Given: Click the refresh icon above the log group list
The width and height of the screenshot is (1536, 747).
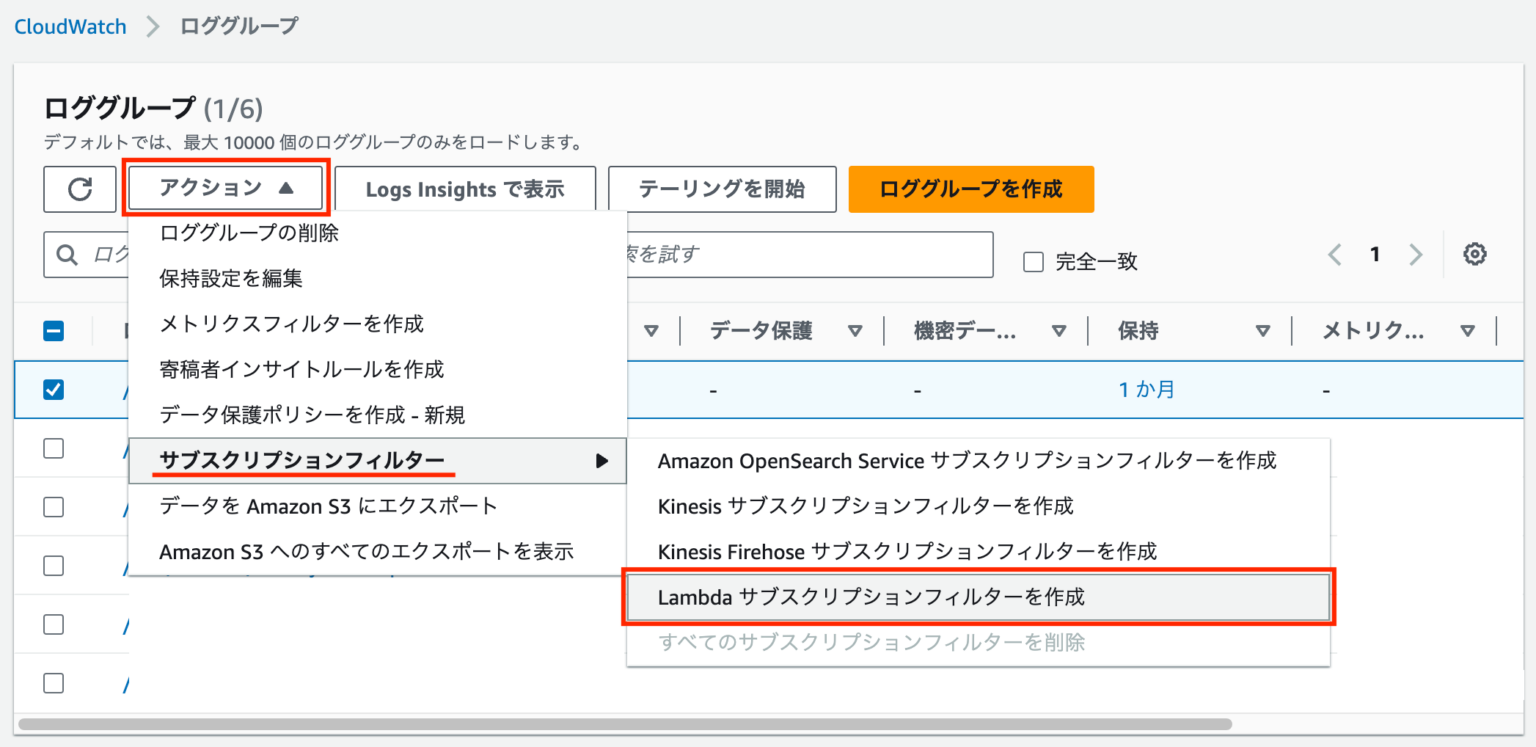Looking at the screenshot, I should point(80,189).
